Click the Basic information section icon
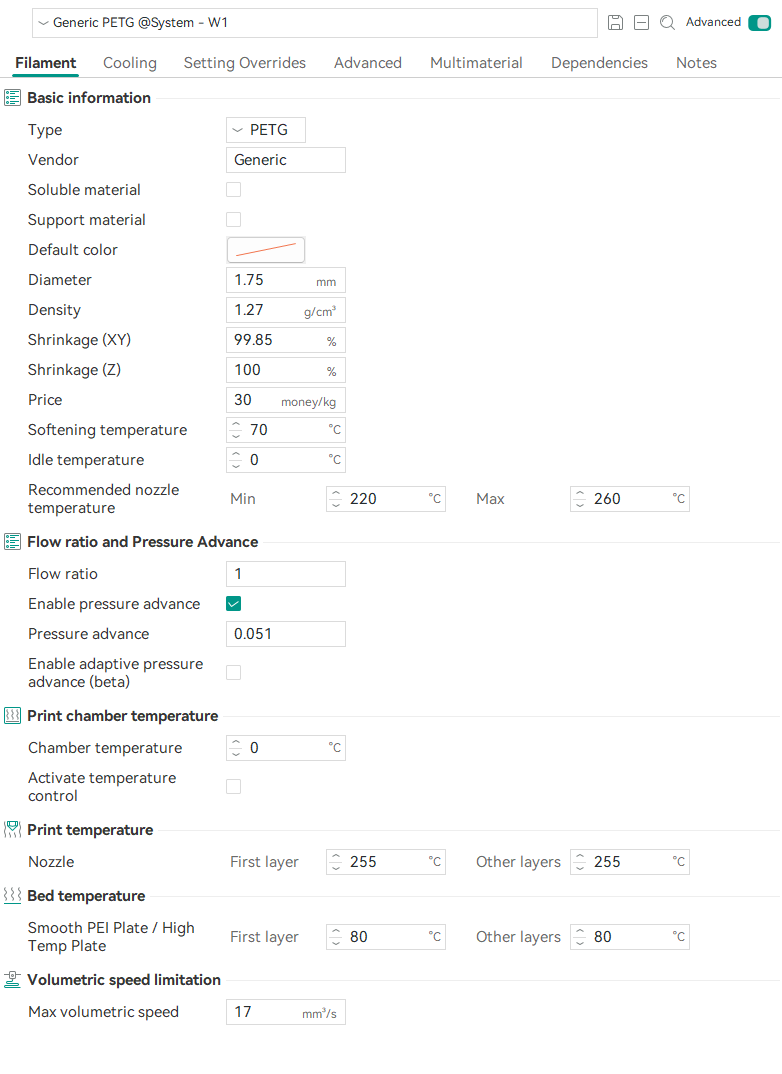The height and width of the screenshot is (1074, 782). click(x=13, y=98)
